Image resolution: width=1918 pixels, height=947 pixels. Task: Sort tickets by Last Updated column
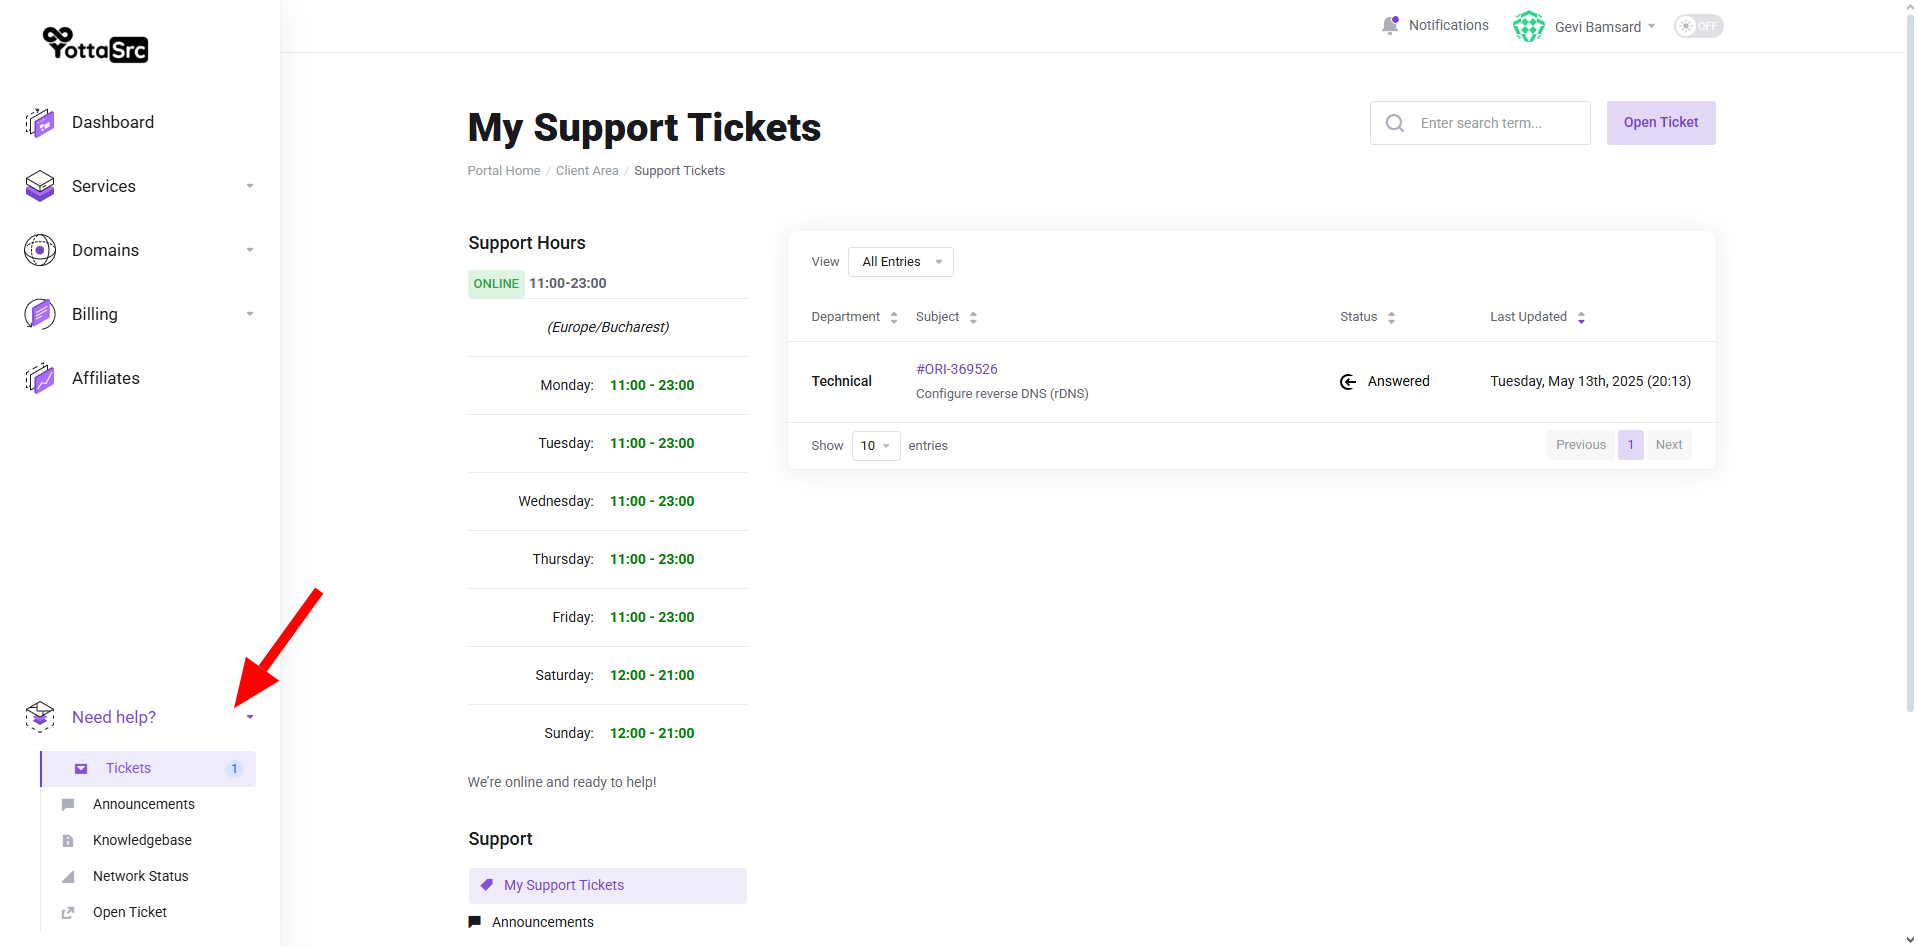[x=1538, y=317]
